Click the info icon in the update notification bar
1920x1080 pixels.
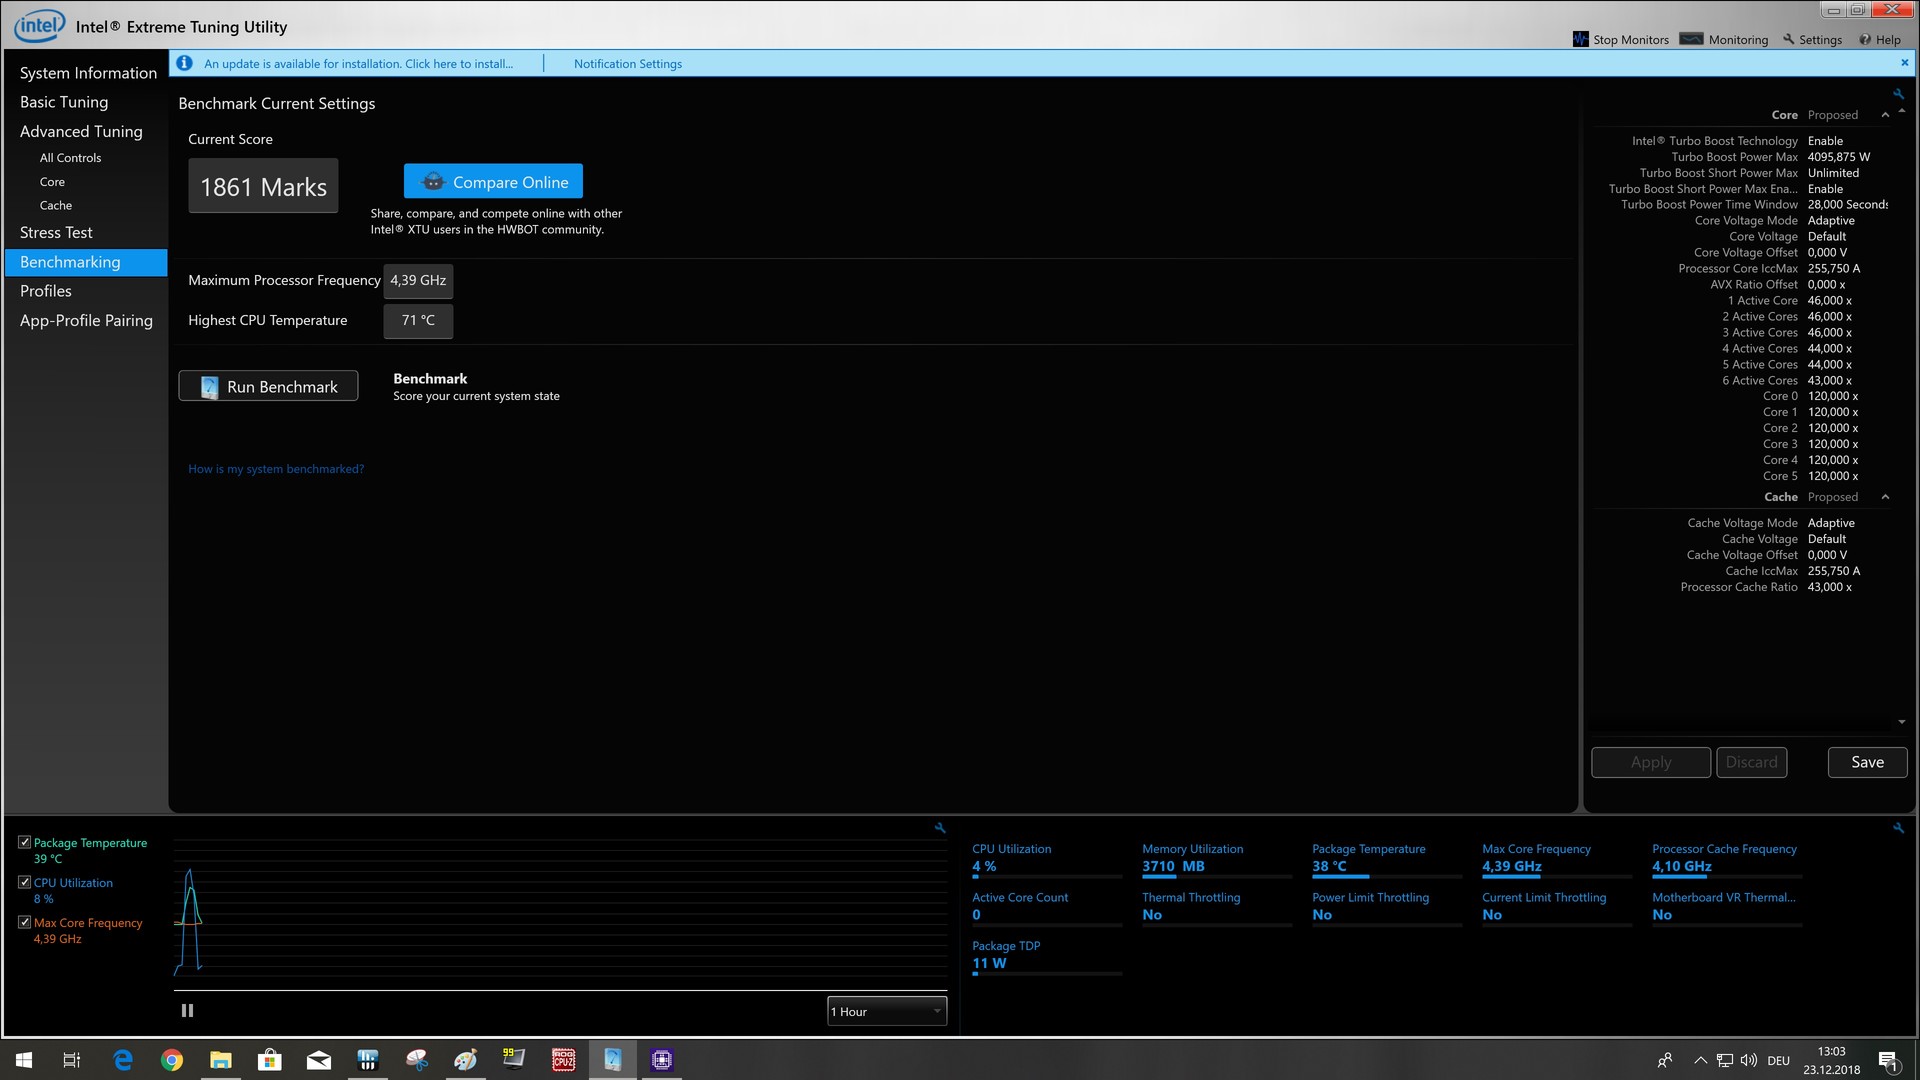click(184, 63)
